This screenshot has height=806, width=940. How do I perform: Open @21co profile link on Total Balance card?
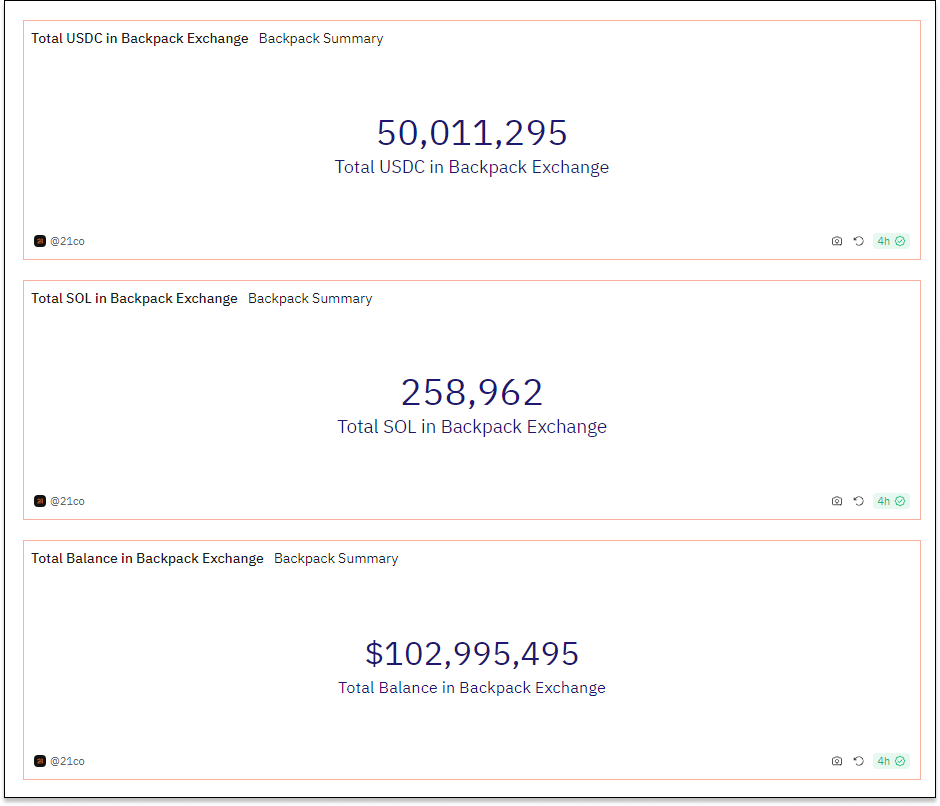click(67, 761)
